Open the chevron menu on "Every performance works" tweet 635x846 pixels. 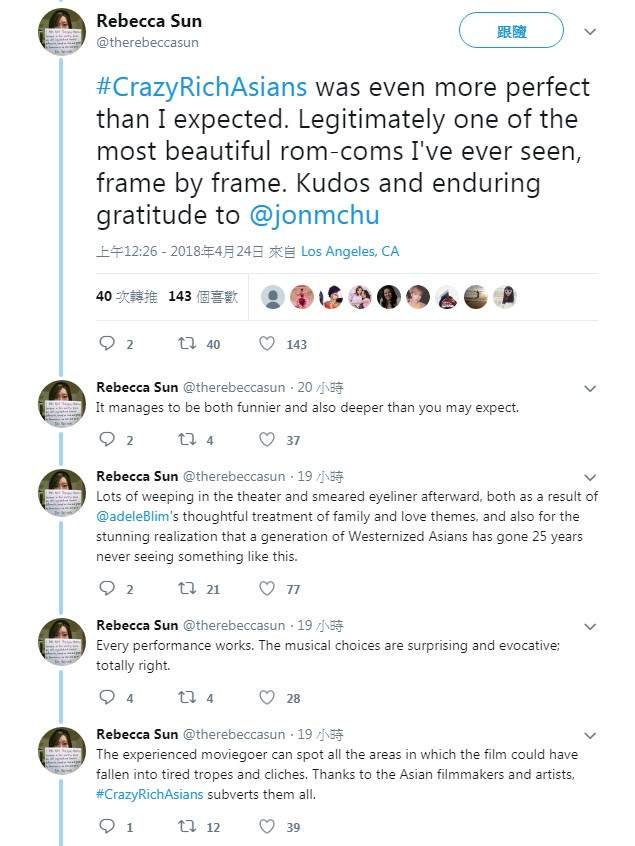click(x=590, y=627)
